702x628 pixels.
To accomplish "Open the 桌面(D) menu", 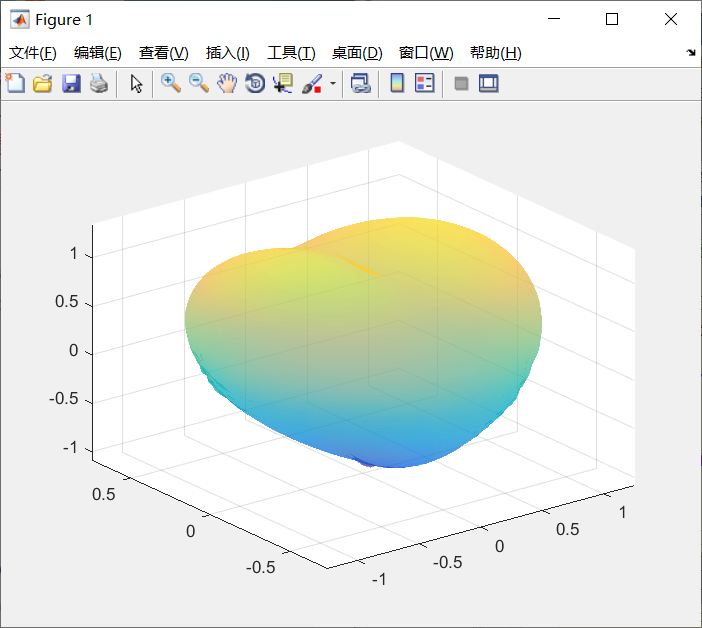I will (357, 53).
